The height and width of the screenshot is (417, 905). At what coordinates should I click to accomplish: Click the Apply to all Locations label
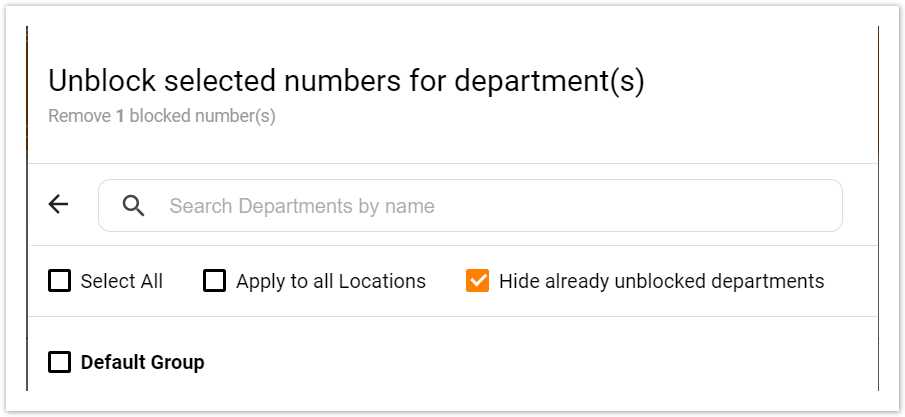click(331, 281)
